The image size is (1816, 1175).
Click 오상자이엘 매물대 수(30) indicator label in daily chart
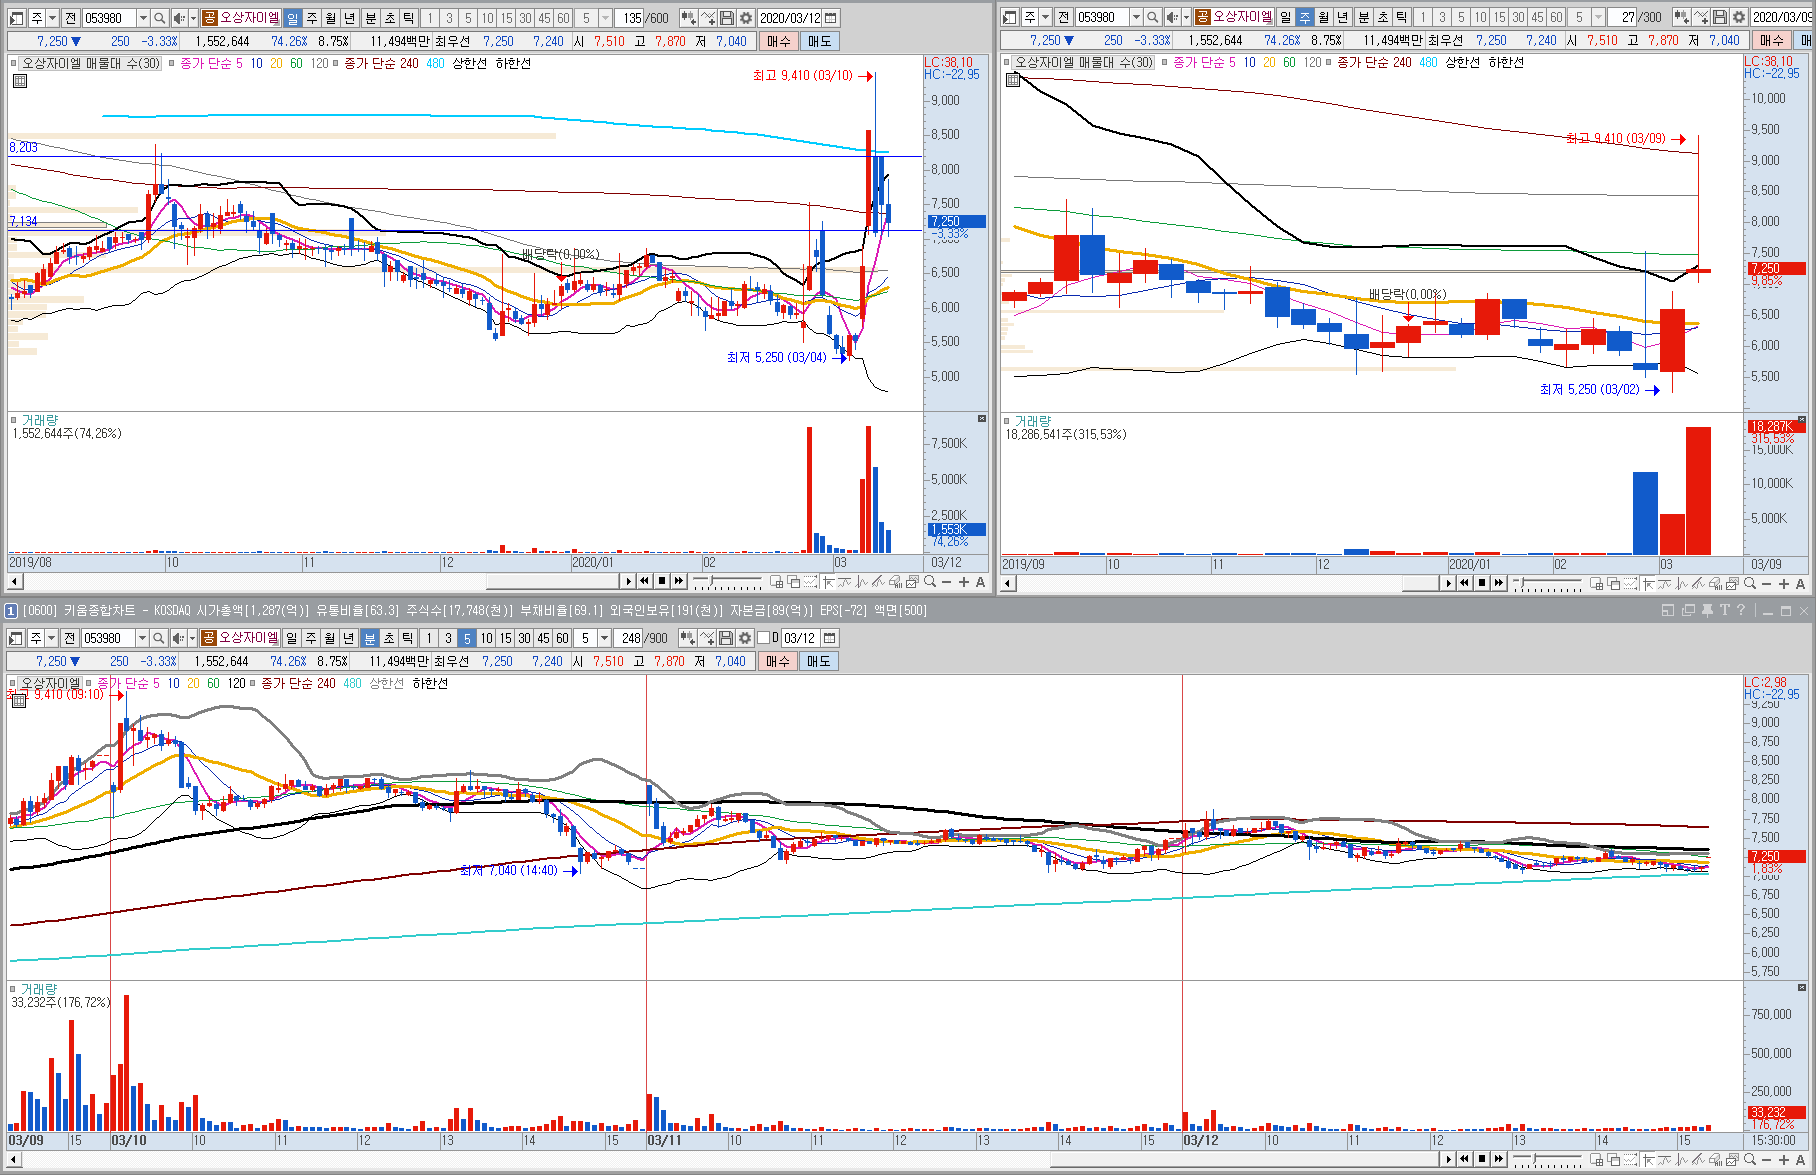(91, 63)
